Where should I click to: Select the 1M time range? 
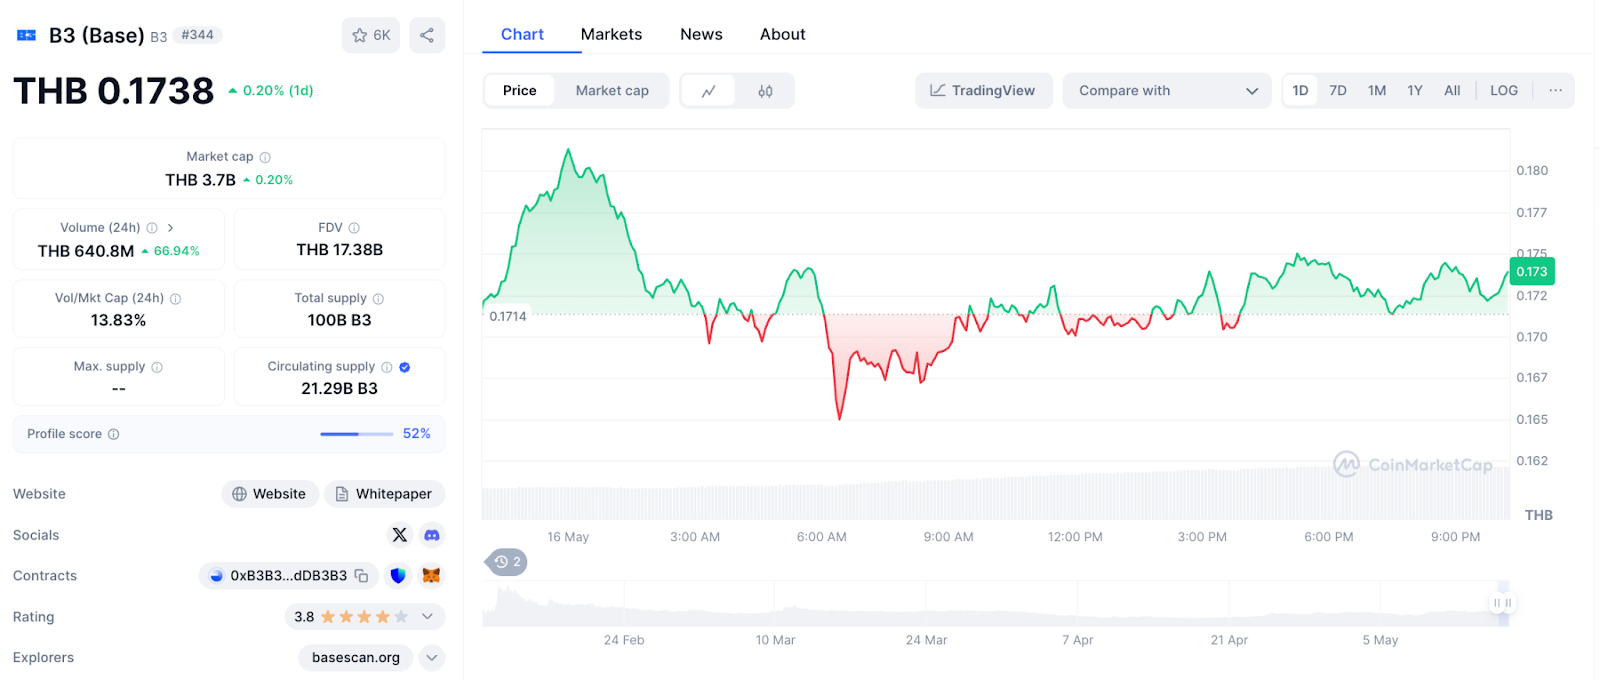click(x=1377, y=91)
